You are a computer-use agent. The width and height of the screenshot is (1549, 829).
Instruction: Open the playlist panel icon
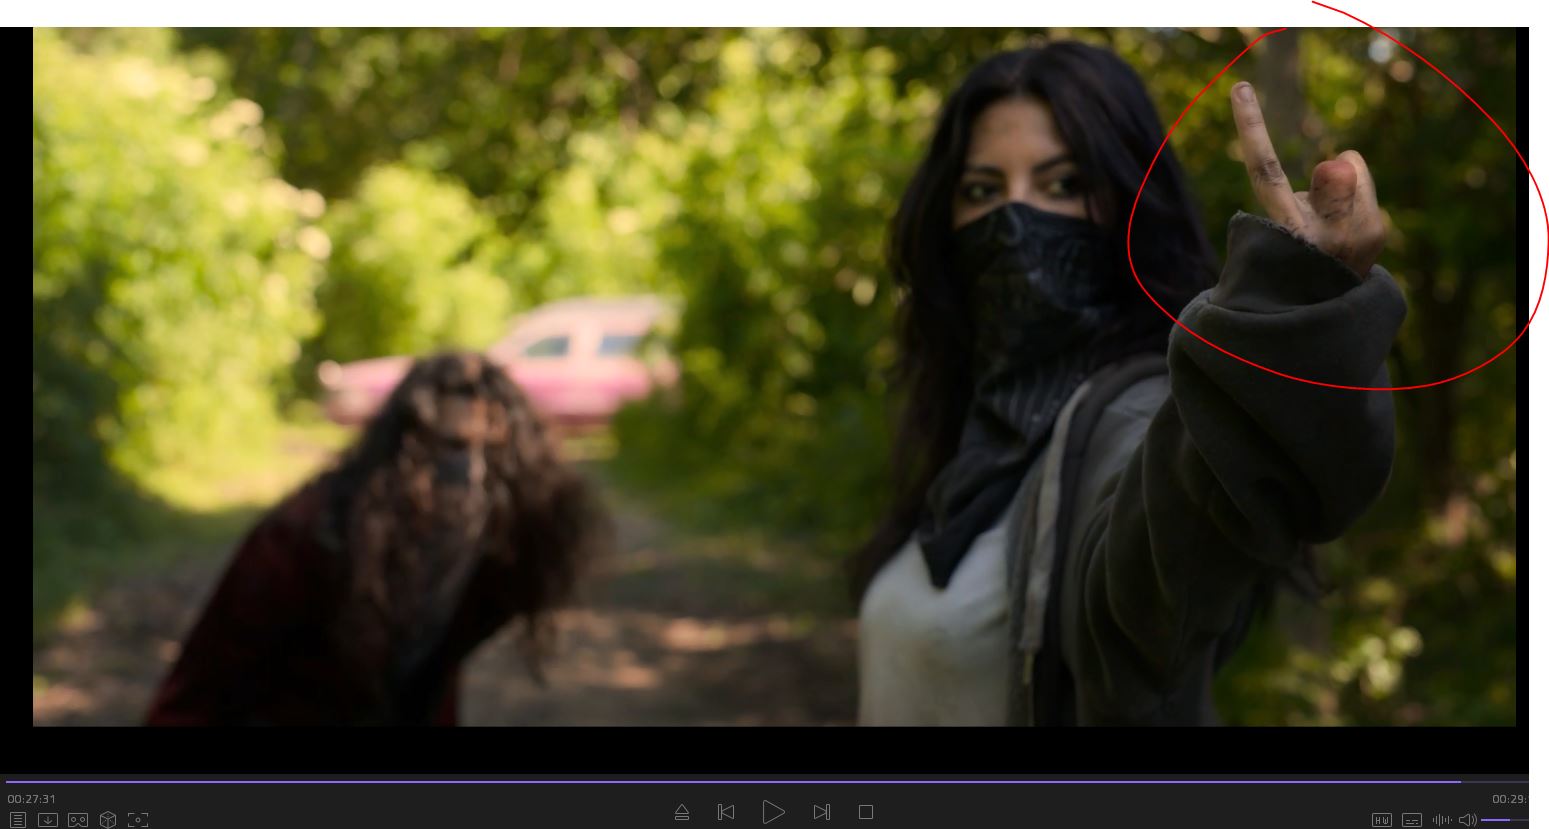click(18, 820)
